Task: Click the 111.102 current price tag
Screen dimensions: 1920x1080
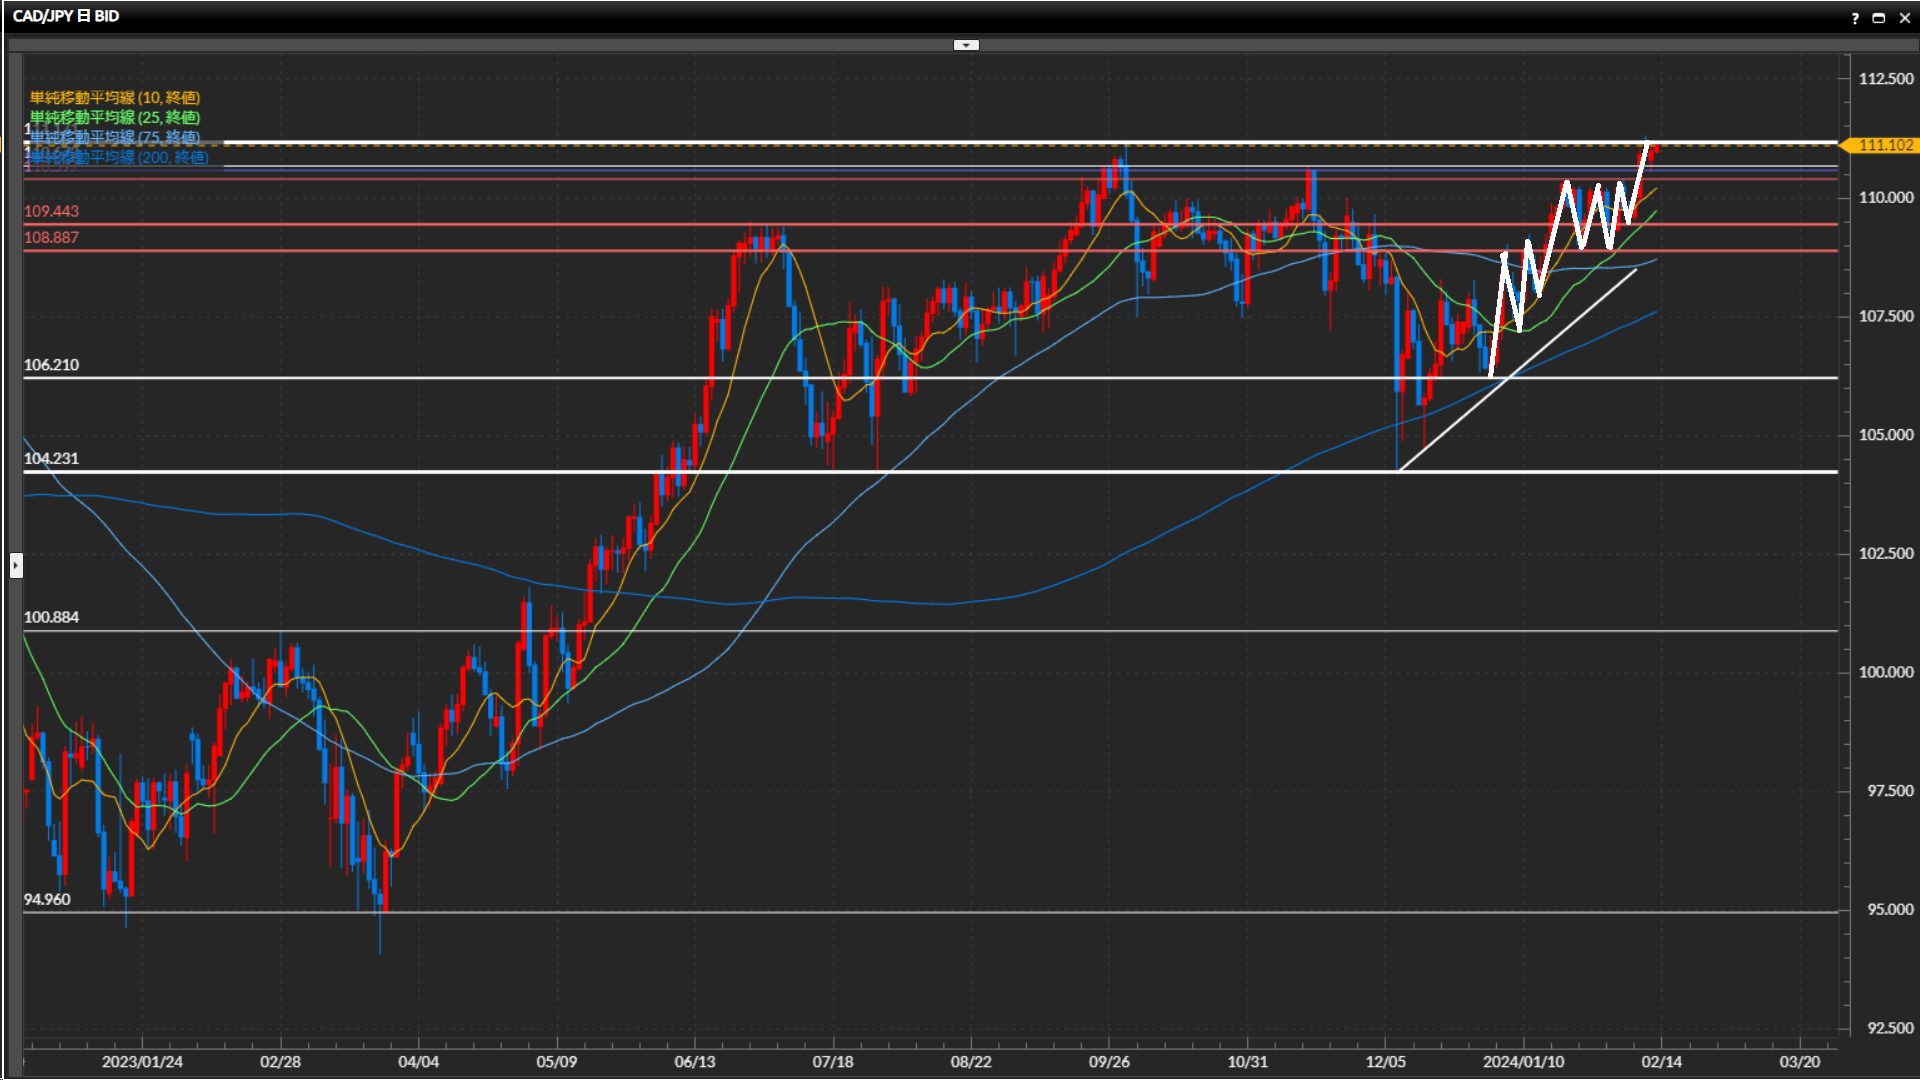Action: (1884, 145)
